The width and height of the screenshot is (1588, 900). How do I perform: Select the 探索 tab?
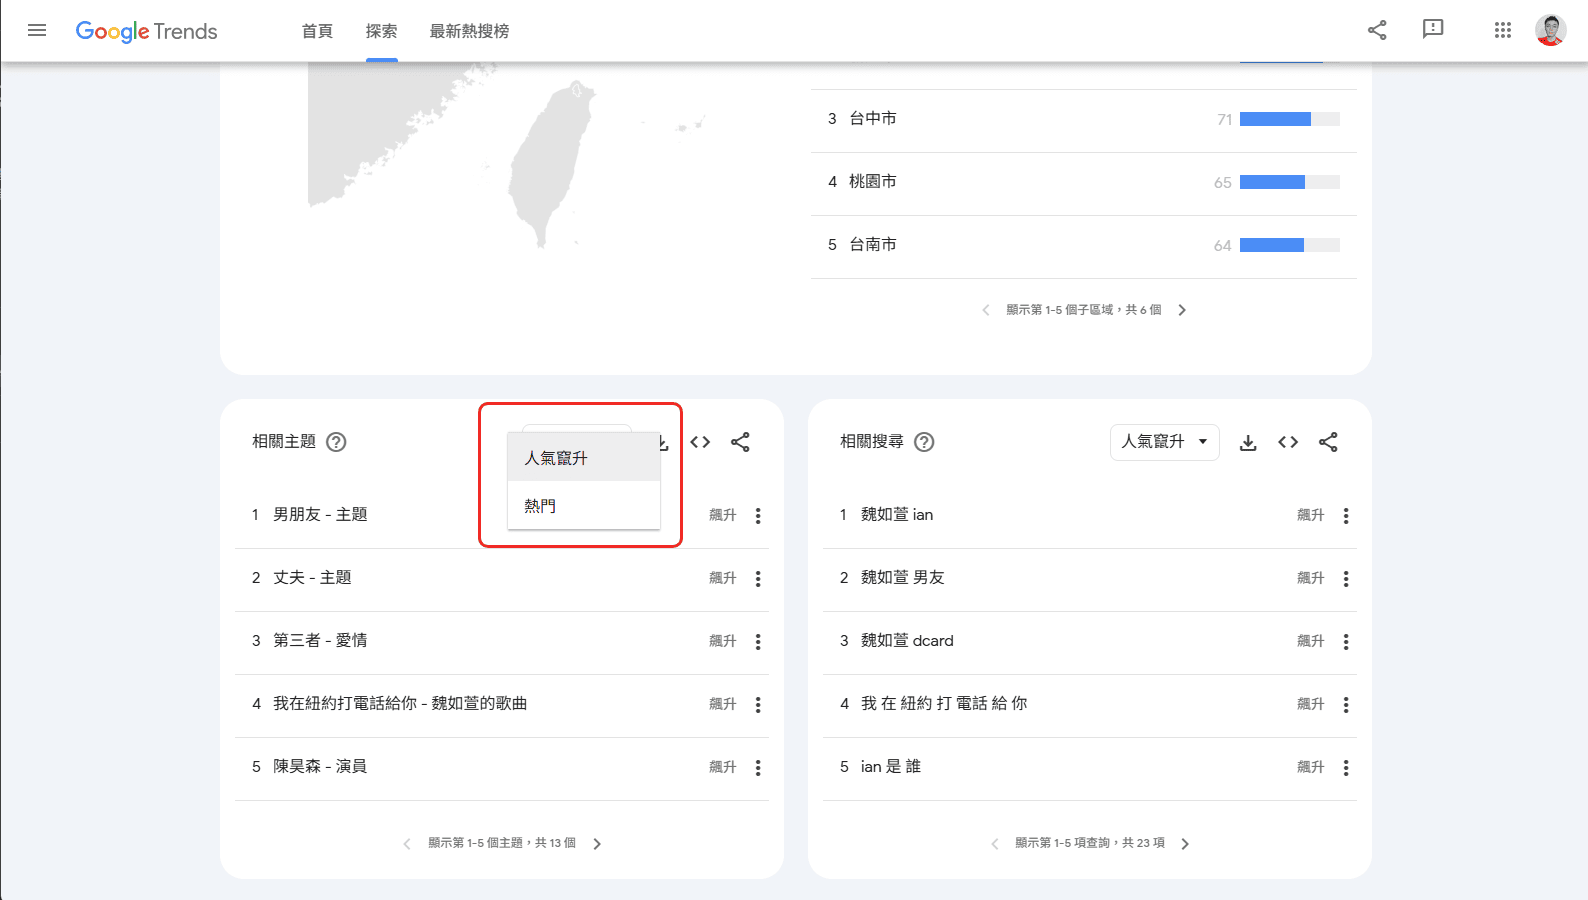pyautogui.click(x=381, y=31)
